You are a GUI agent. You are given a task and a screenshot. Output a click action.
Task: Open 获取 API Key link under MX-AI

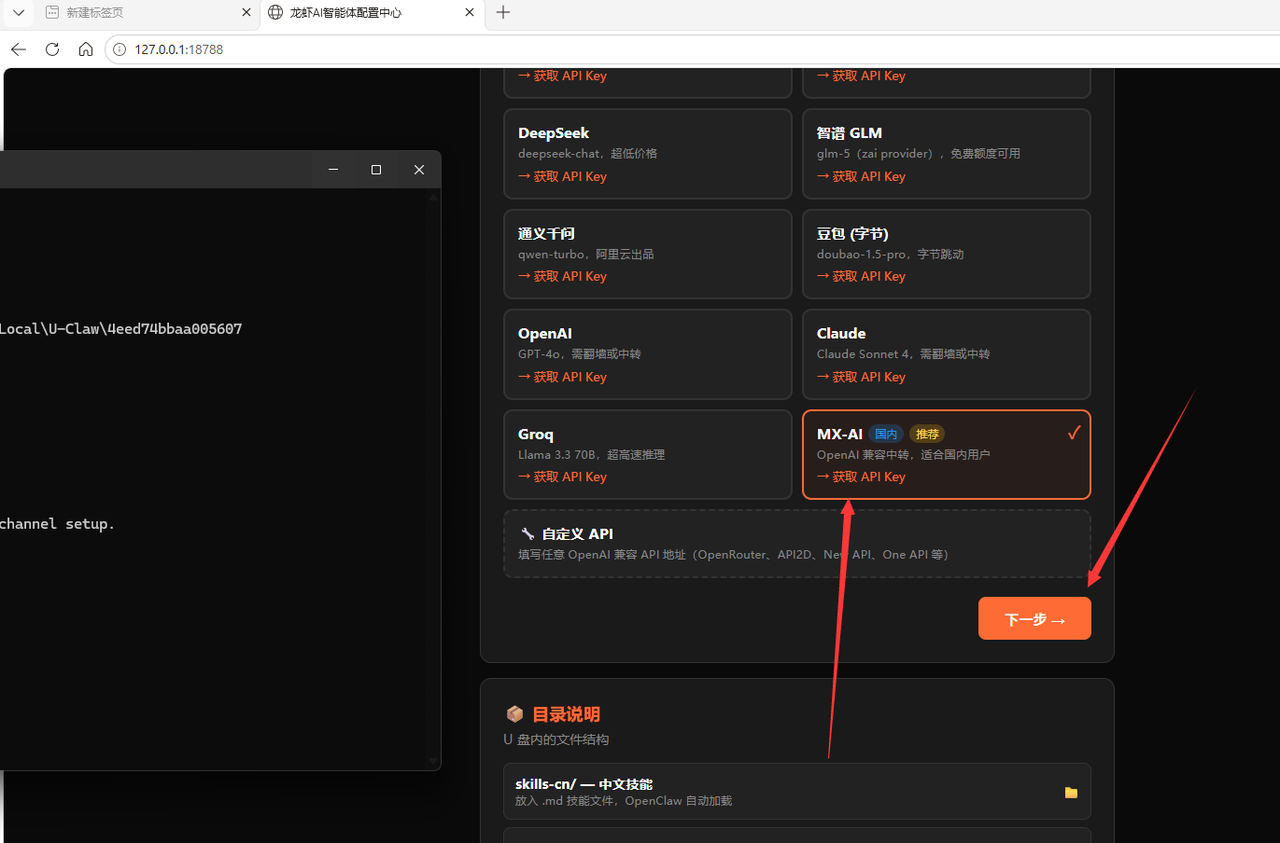pos(861,477)
